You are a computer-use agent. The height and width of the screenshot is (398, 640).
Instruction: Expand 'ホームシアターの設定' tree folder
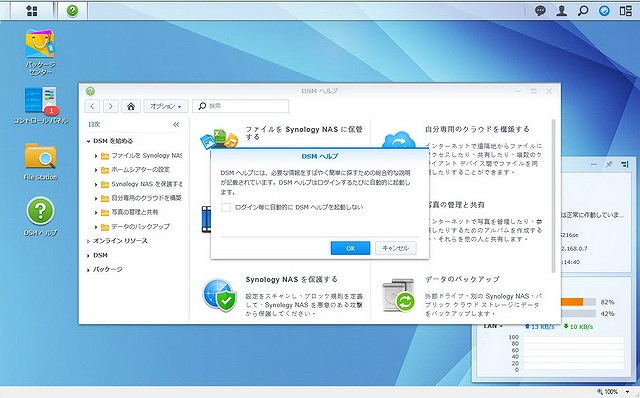[96, 170]
